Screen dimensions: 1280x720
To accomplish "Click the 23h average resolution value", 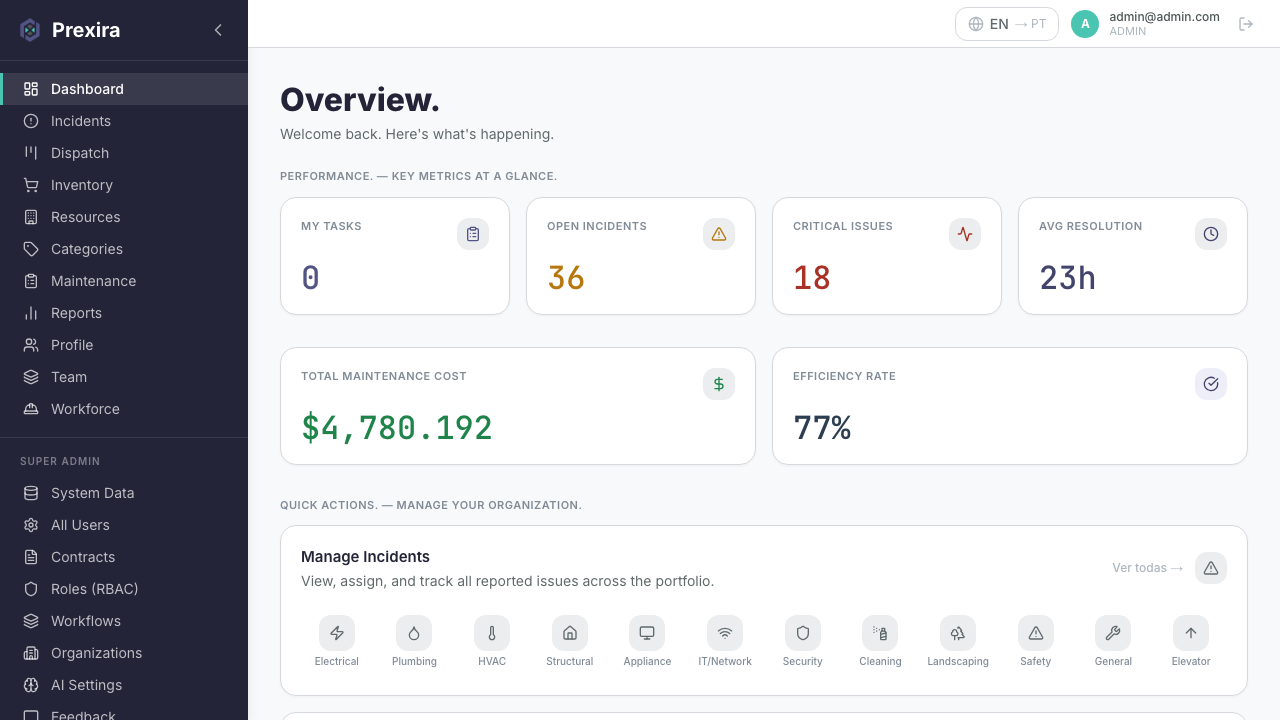I will 1067,278.
